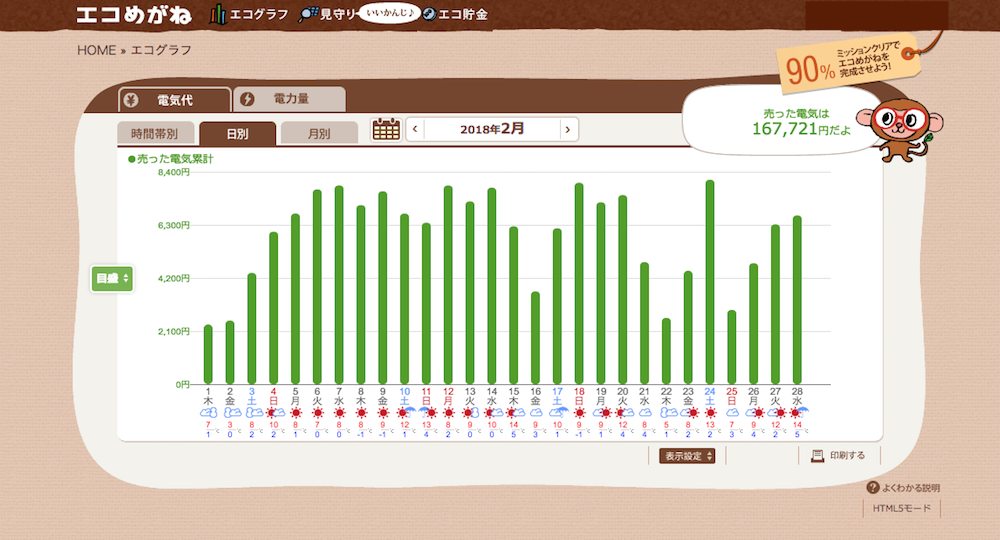
Task: Click the エコグラフ breadcrumb text
Action: [161, 50]
